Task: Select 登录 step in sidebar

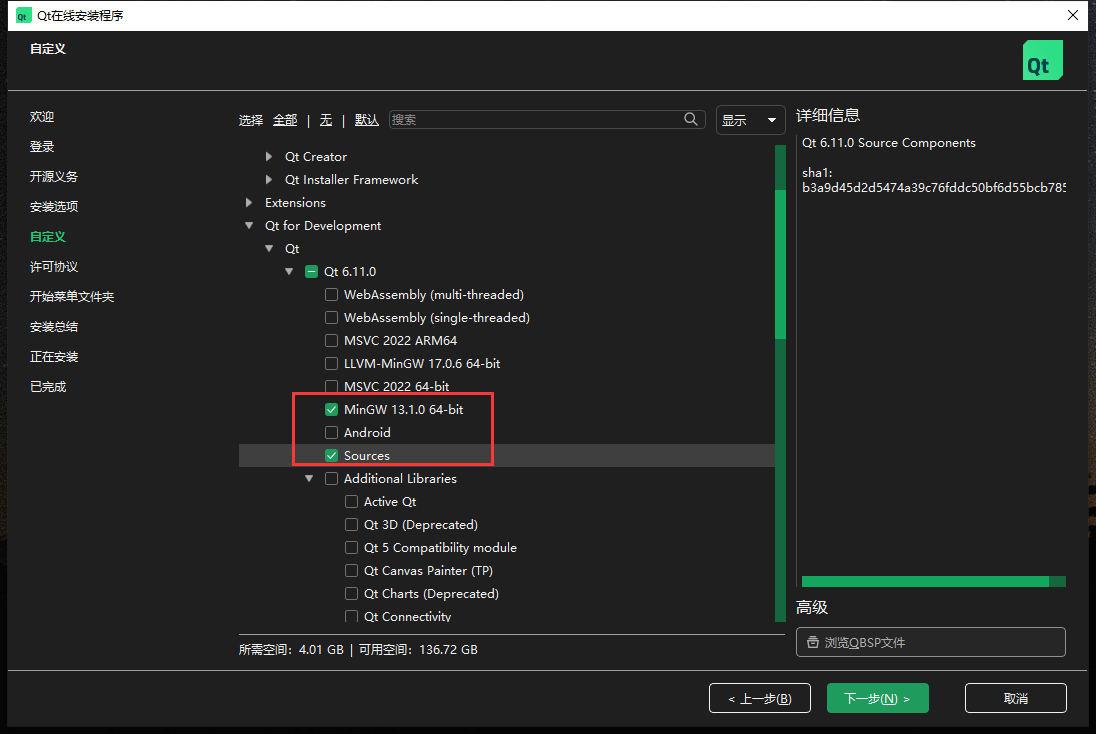Action: pos(42,147)
